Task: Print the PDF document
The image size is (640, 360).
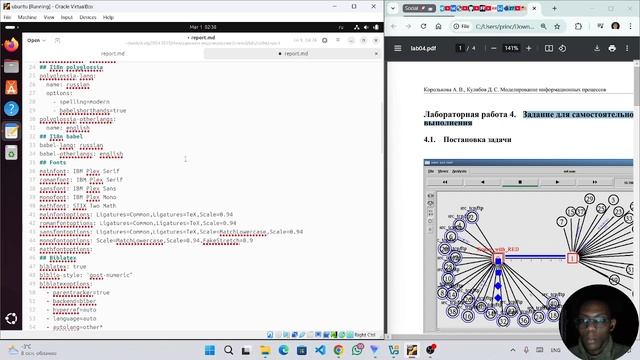Action: (x=612, y=48)
